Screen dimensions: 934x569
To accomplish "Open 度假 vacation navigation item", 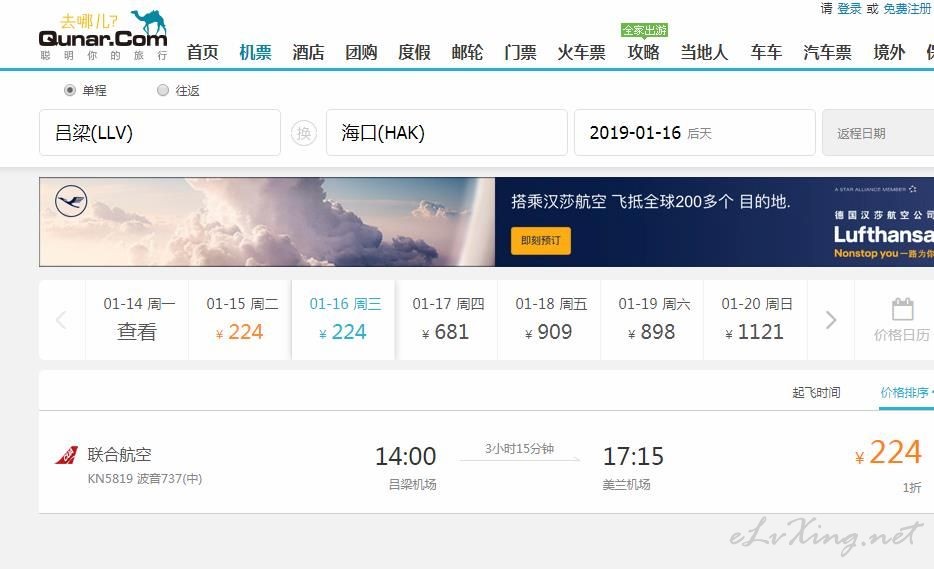I will (414, 52).
